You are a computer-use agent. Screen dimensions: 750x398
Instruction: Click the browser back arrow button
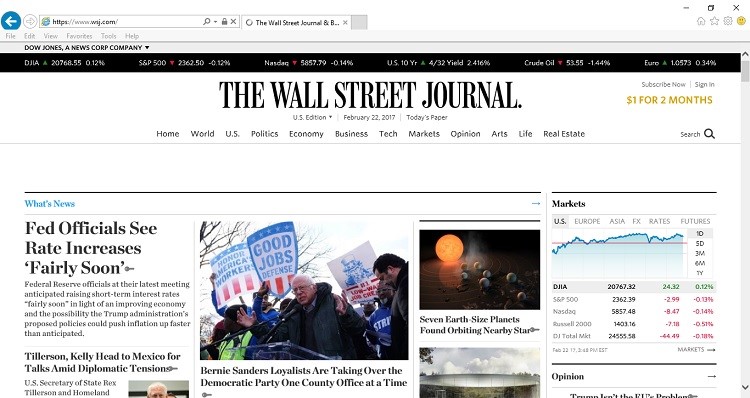11,21
